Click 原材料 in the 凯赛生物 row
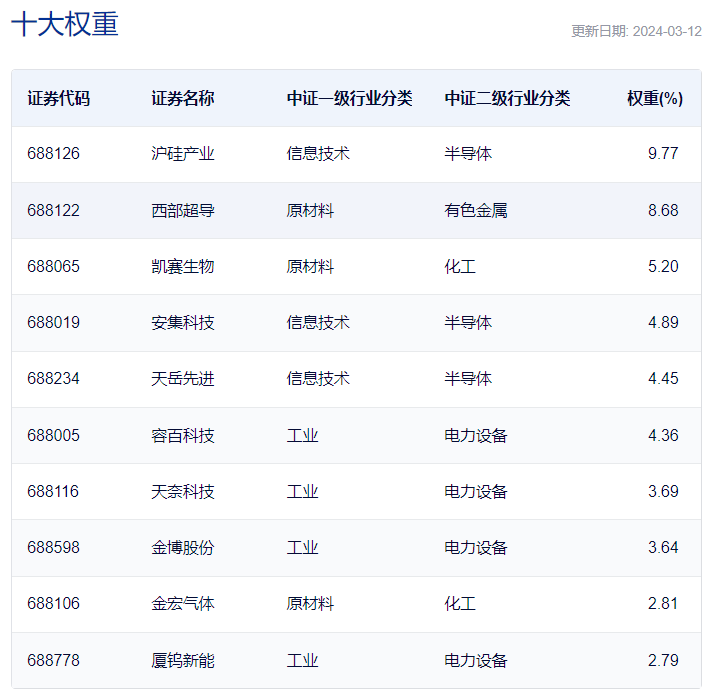 (310, 267)
